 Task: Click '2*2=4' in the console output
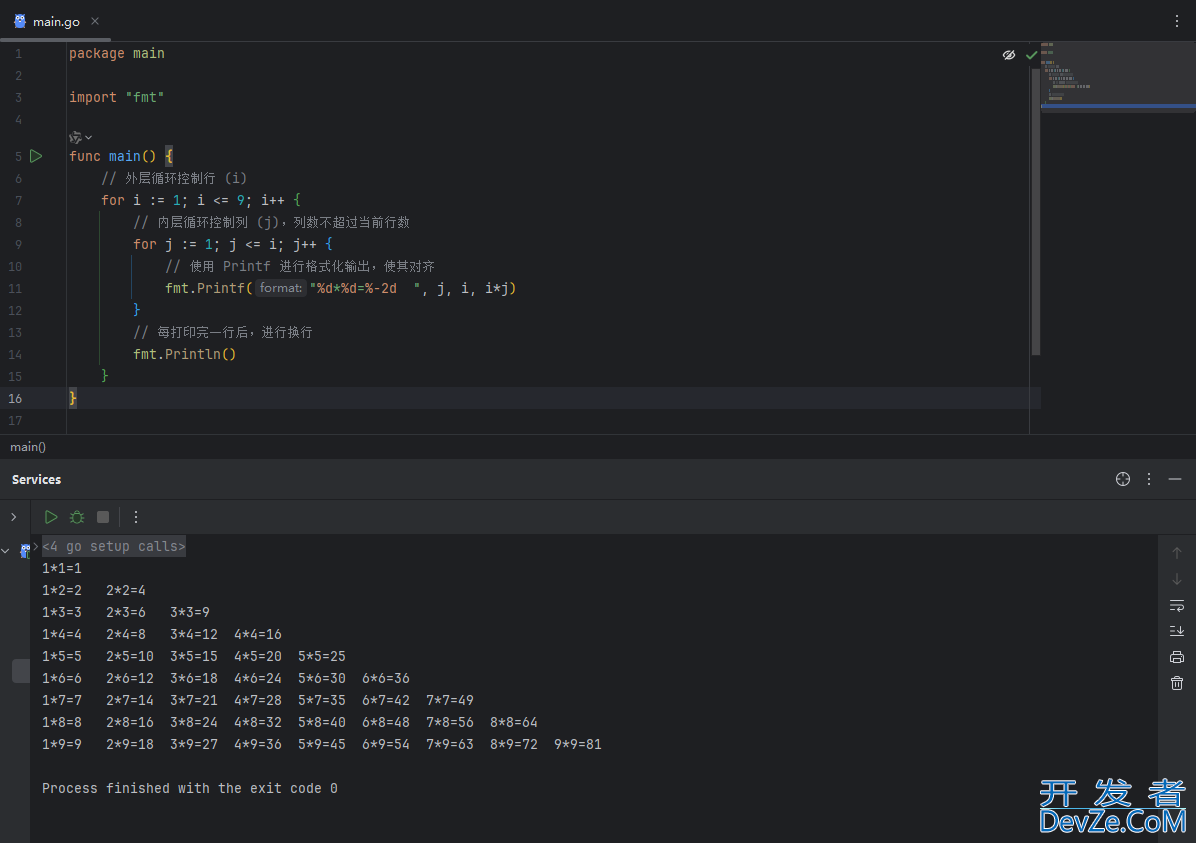[126, 590]
